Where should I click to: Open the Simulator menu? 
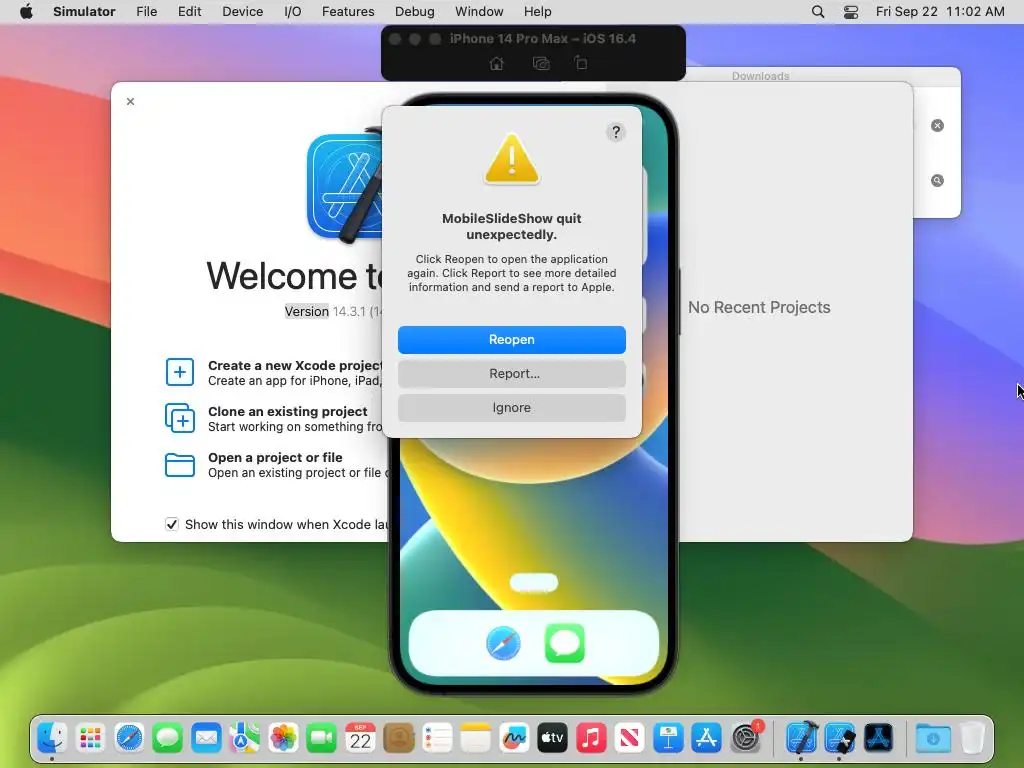click(x=84, y=12)
